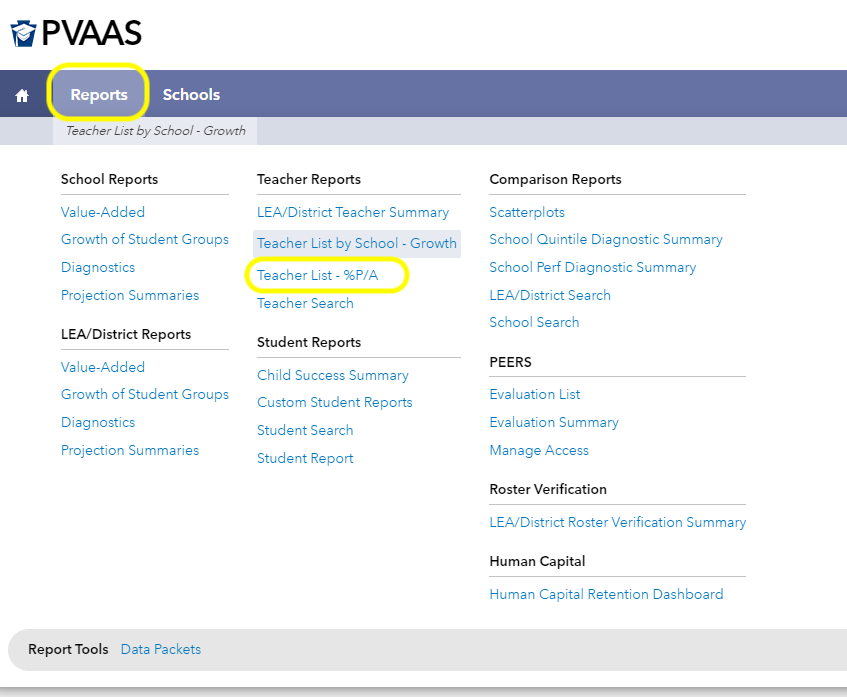Open Data Packets in Report Tools

tap(161, 649)
